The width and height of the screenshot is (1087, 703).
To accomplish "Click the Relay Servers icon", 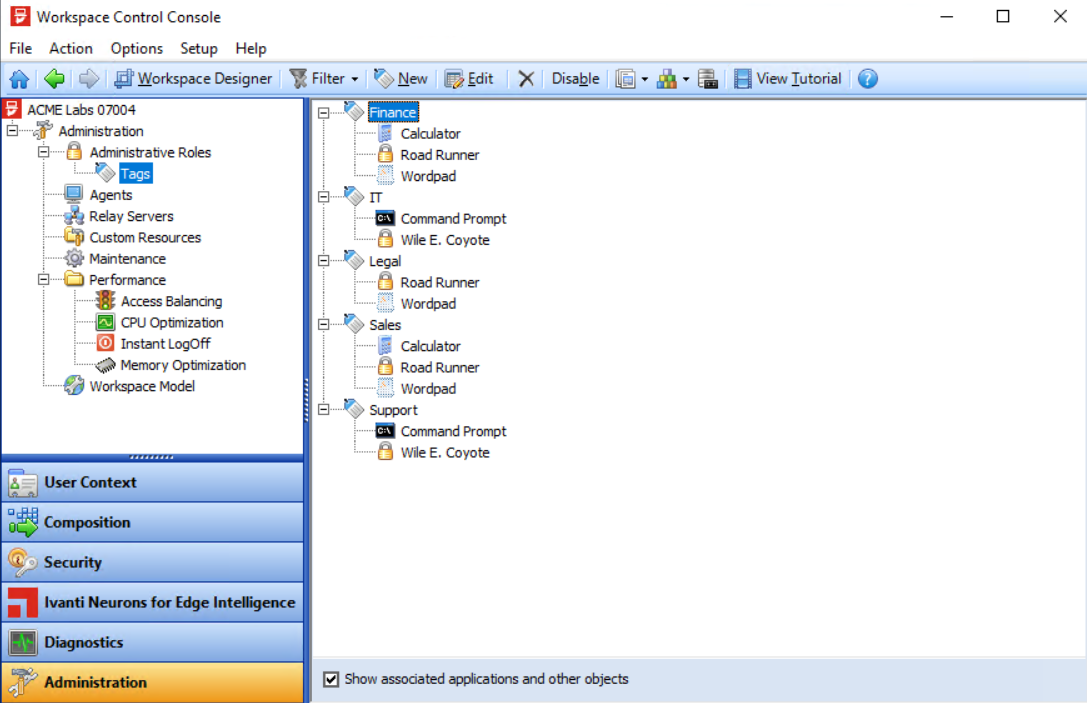I will [74, 216].
